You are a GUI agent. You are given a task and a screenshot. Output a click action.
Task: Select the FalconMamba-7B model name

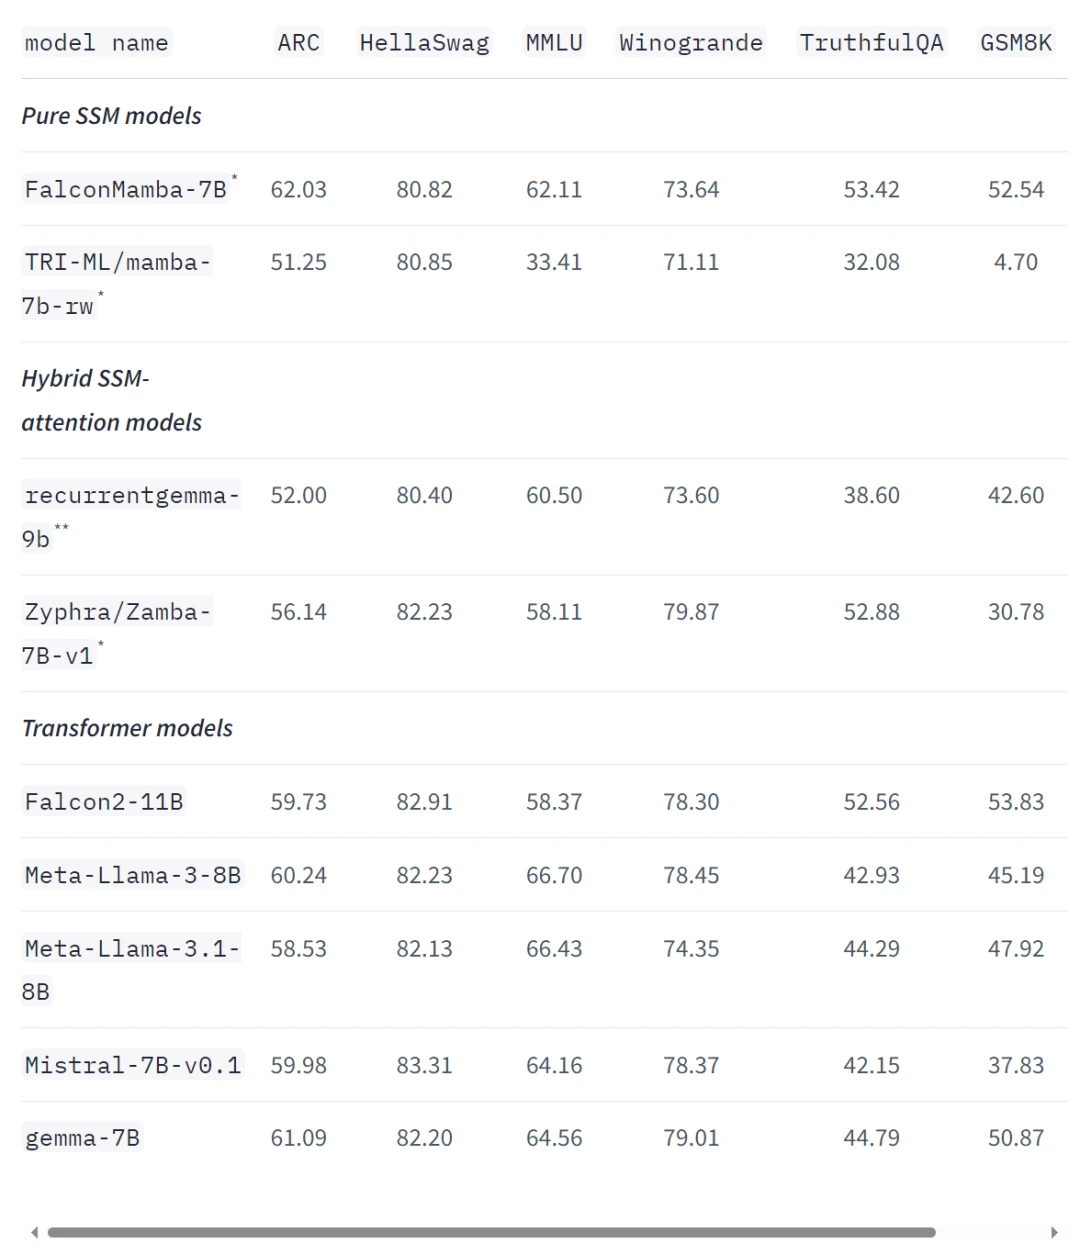tap(126, 189)
